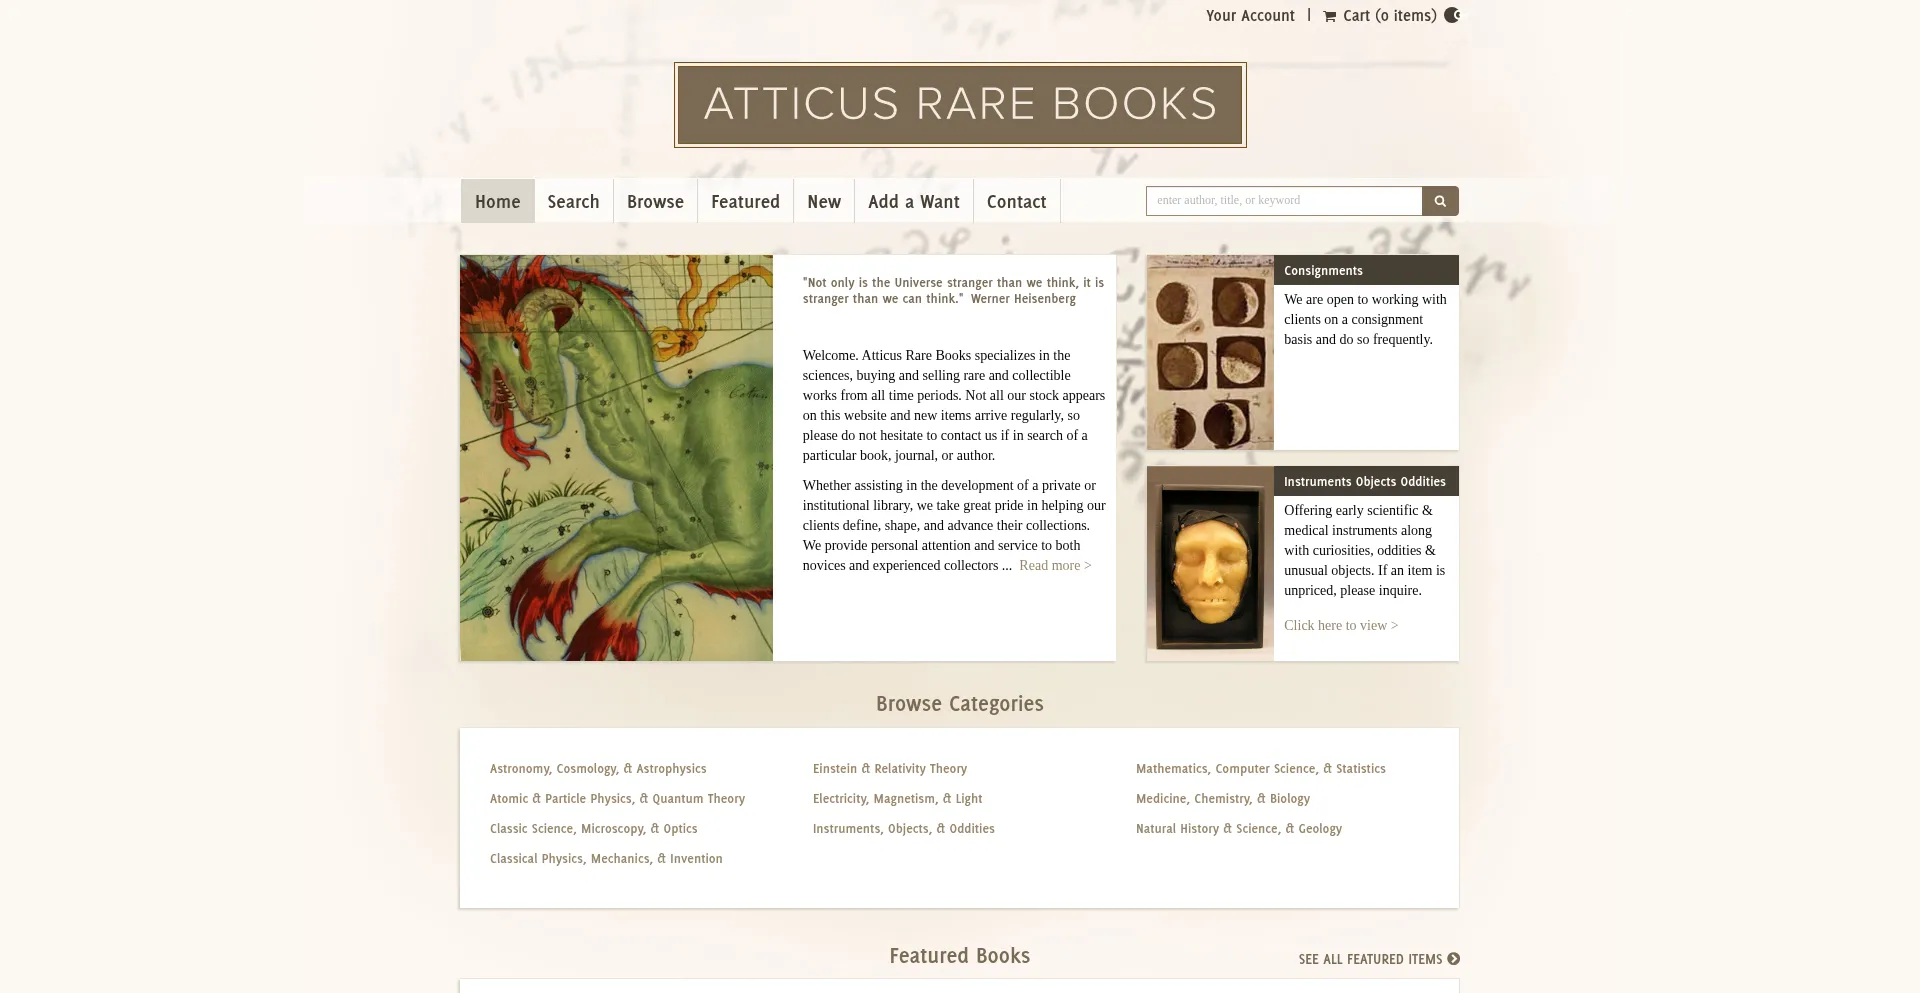Select the Add a Want tab

point(913,202)
